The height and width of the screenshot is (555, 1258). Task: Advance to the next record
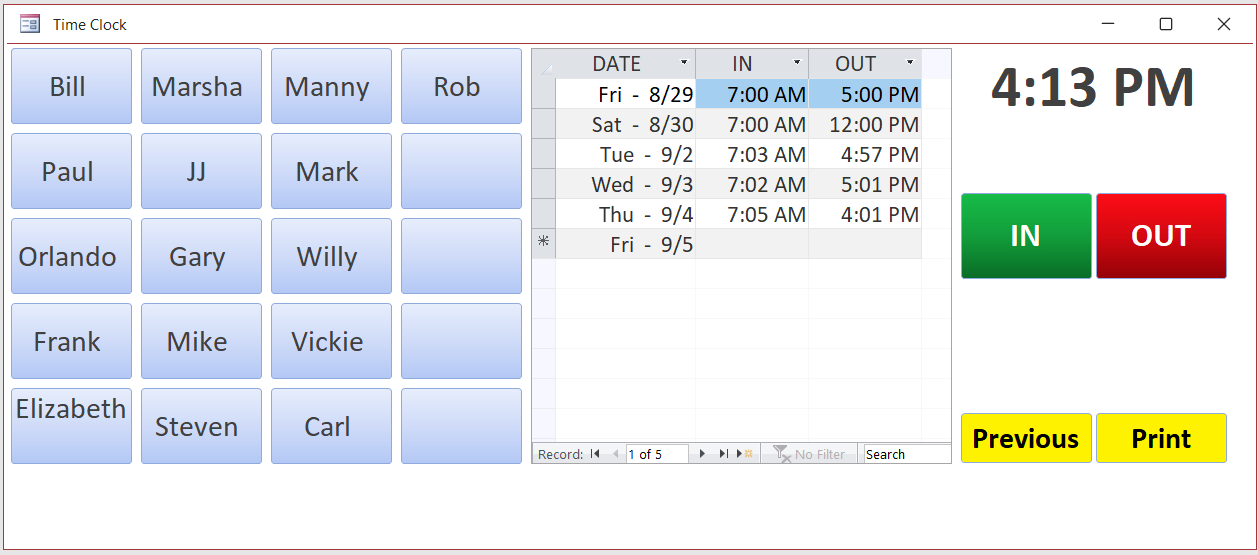click(702, 454)
